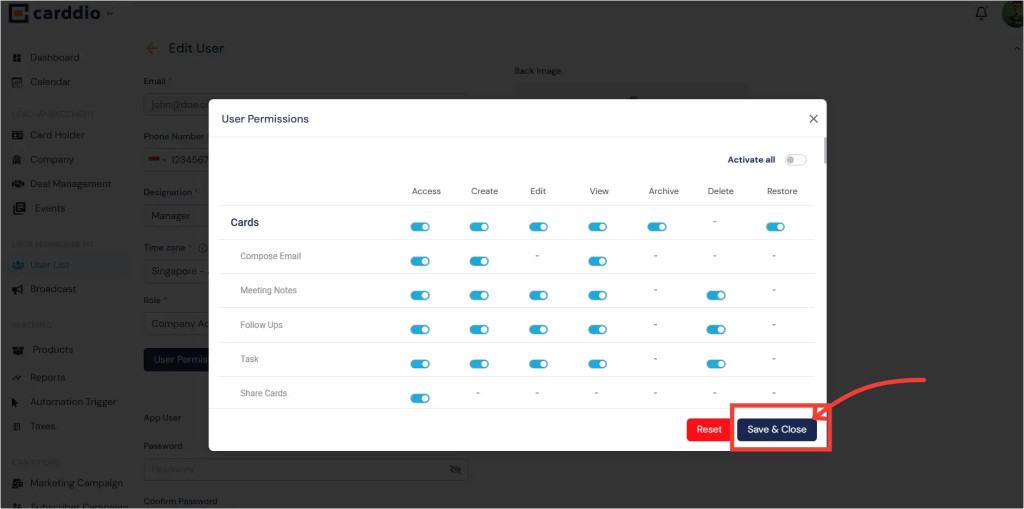Click the back arrow beside Edit User
The height and width of the screenshot is (509, 1024).
[x=152, y=48]
